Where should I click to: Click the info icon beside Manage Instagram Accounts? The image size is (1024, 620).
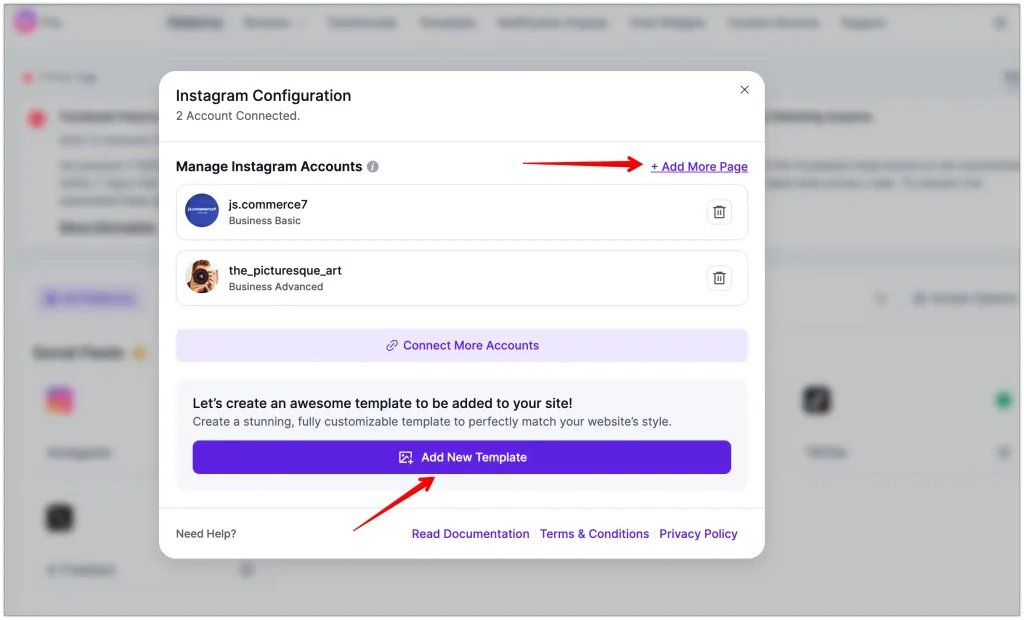click(373, 167)
